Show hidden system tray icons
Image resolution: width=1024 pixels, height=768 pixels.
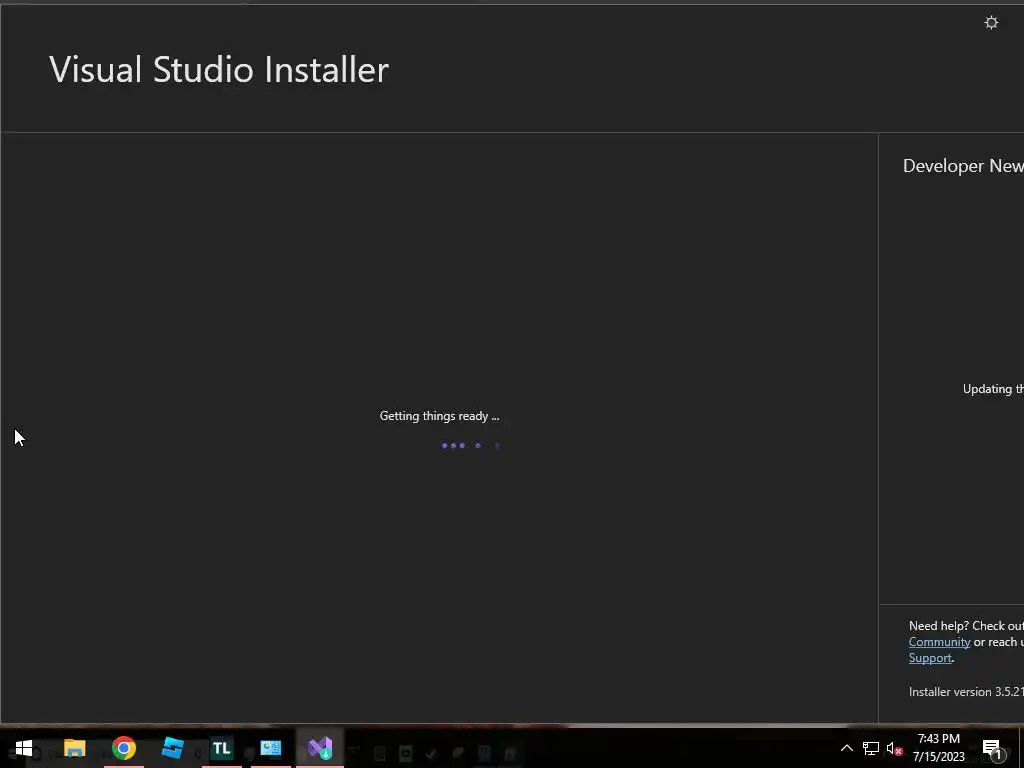tap(846, 748)
